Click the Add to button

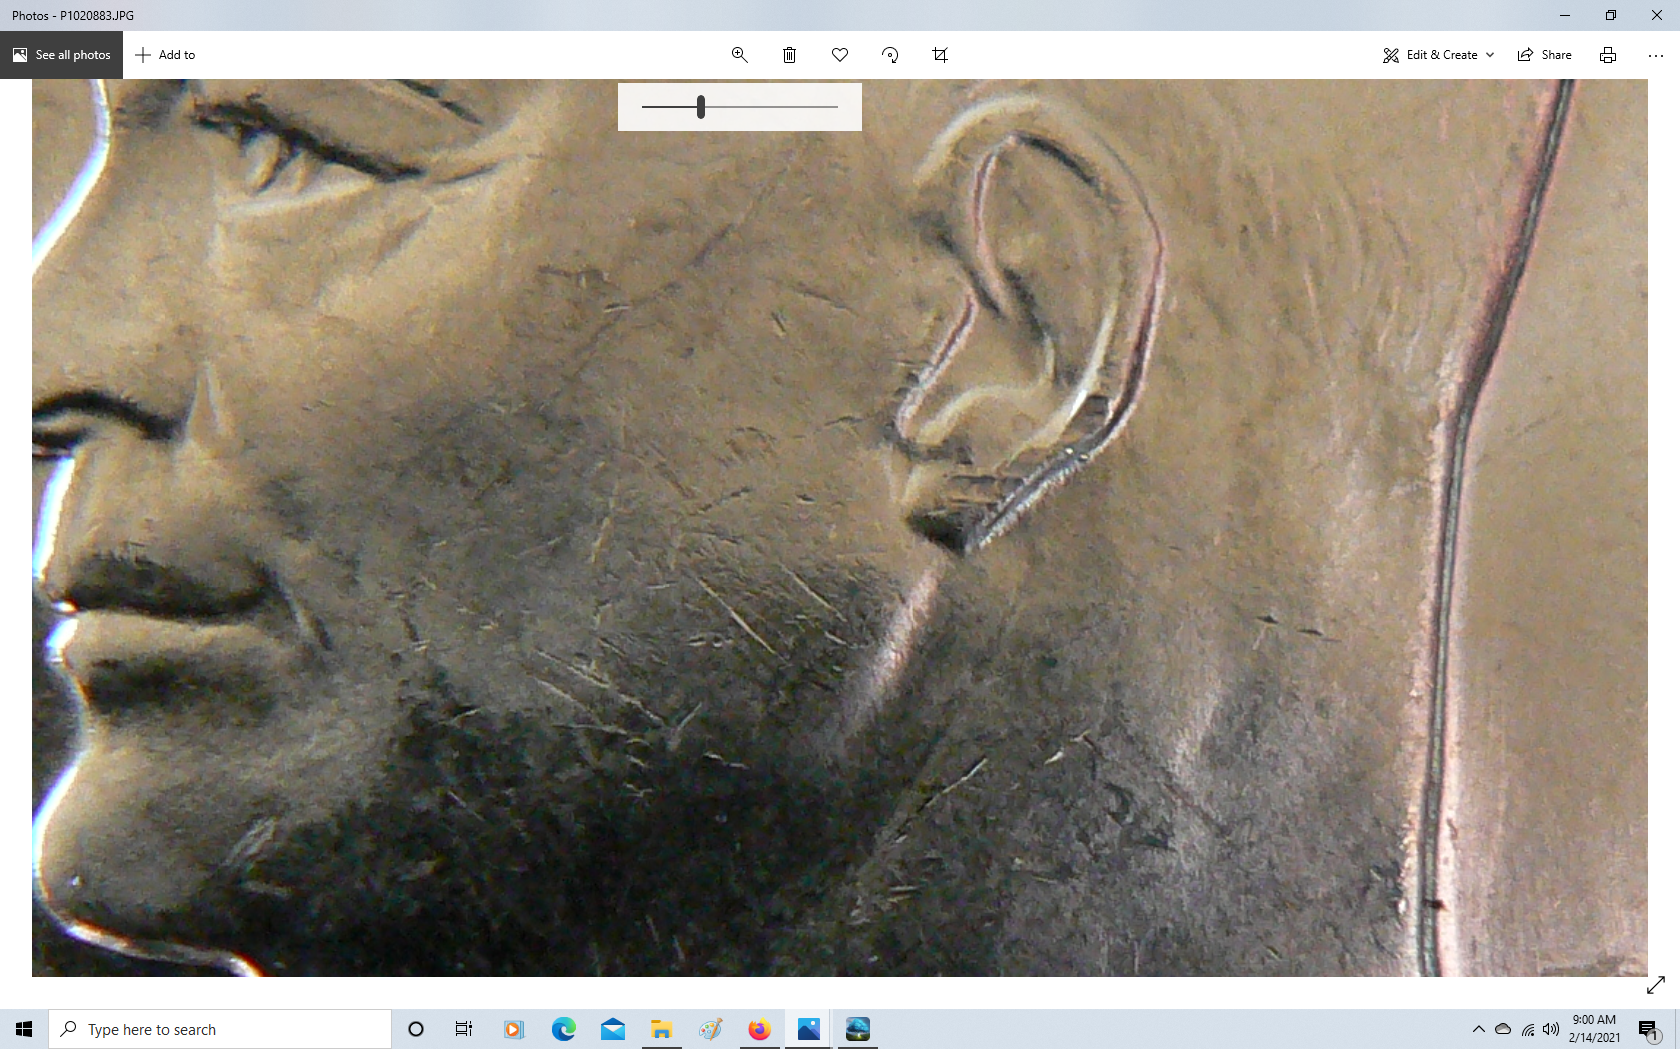(x=166, y=55)
